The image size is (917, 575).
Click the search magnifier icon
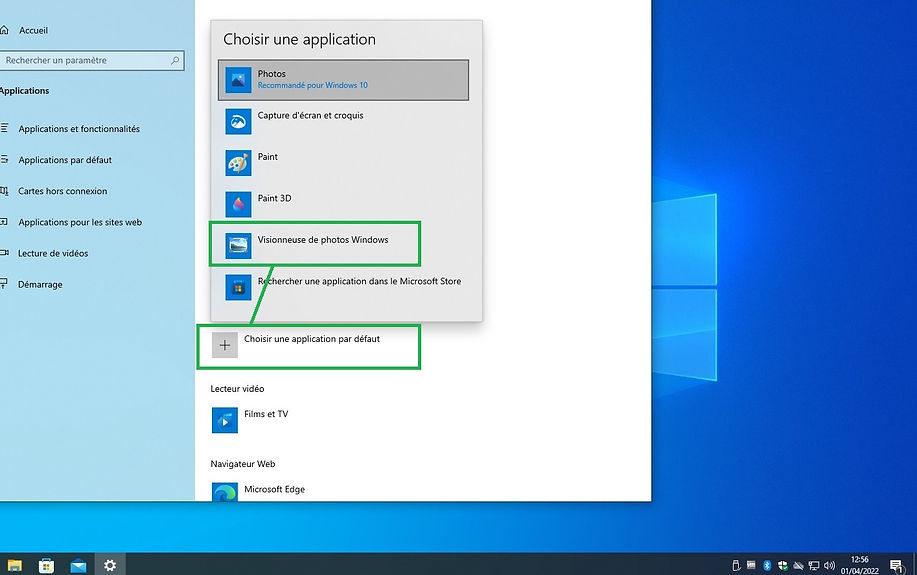175,60
